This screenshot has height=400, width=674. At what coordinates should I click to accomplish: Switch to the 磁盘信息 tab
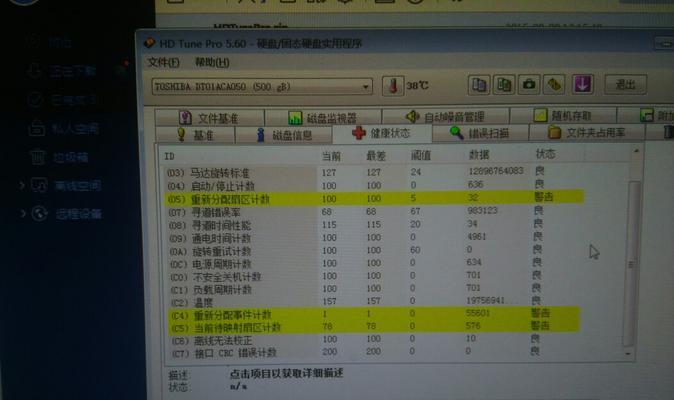(x=284, y=135)
